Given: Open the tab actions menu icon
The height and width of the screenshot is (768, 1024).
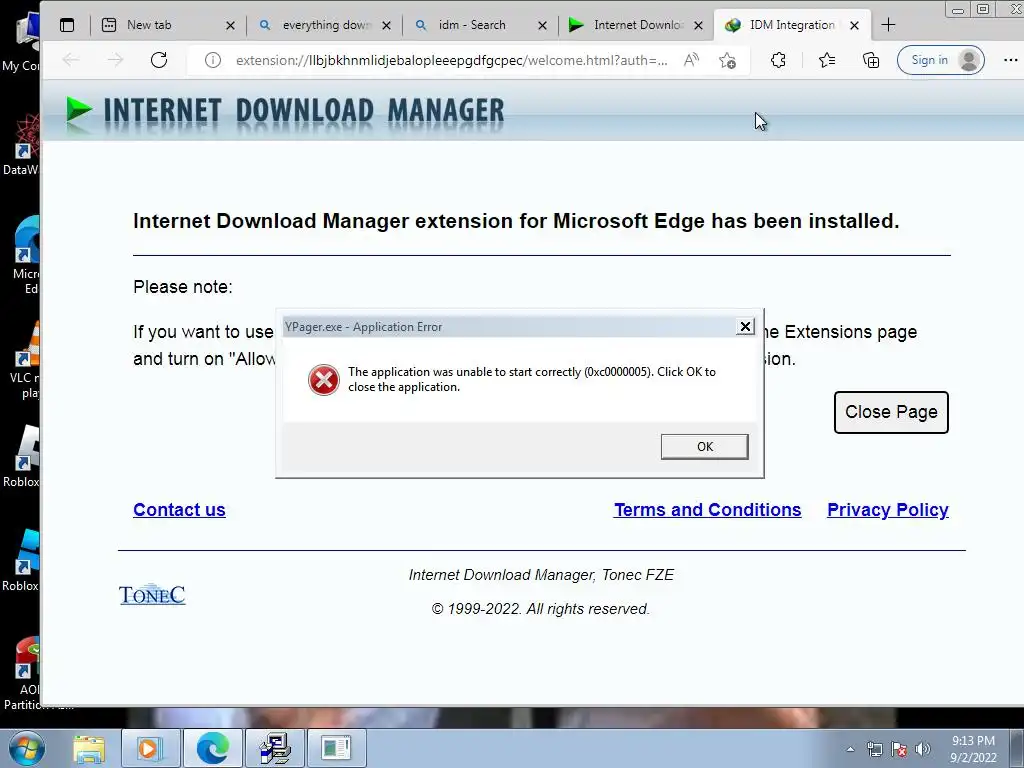Looking at the screenshot, I should pyautogui.click(x=67, y=25).
